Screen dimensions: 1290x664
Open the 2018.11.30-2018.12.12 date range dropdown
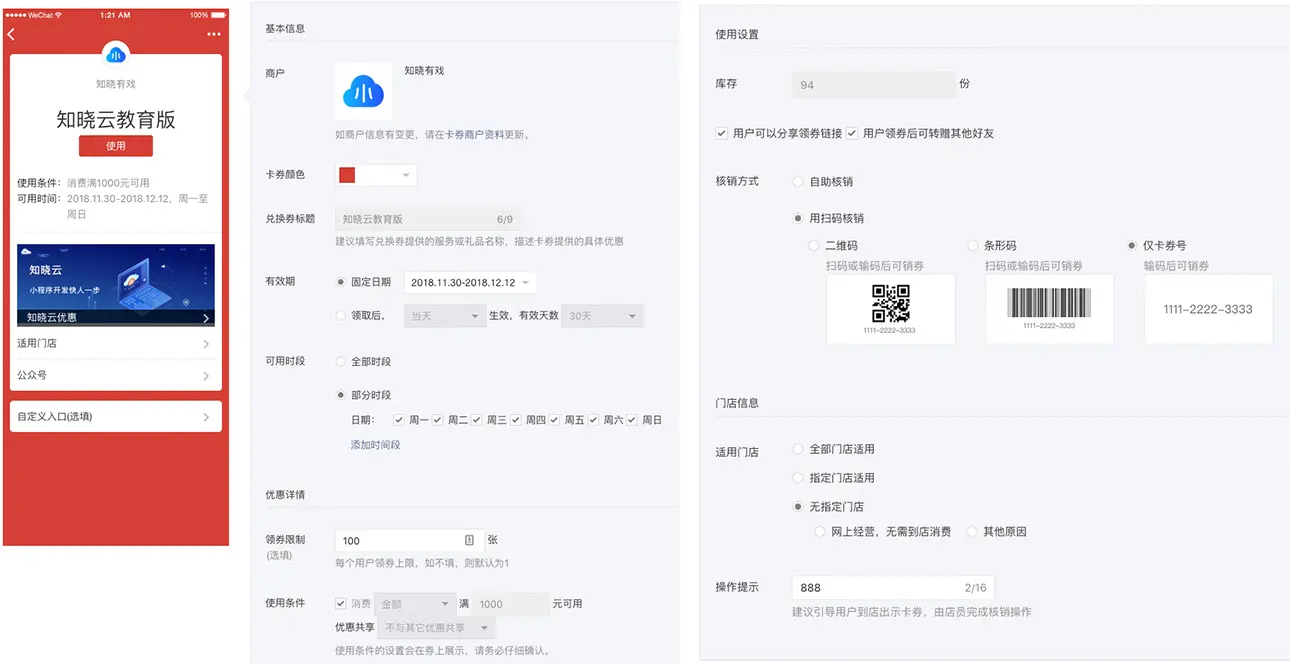(x=469, y=282)
